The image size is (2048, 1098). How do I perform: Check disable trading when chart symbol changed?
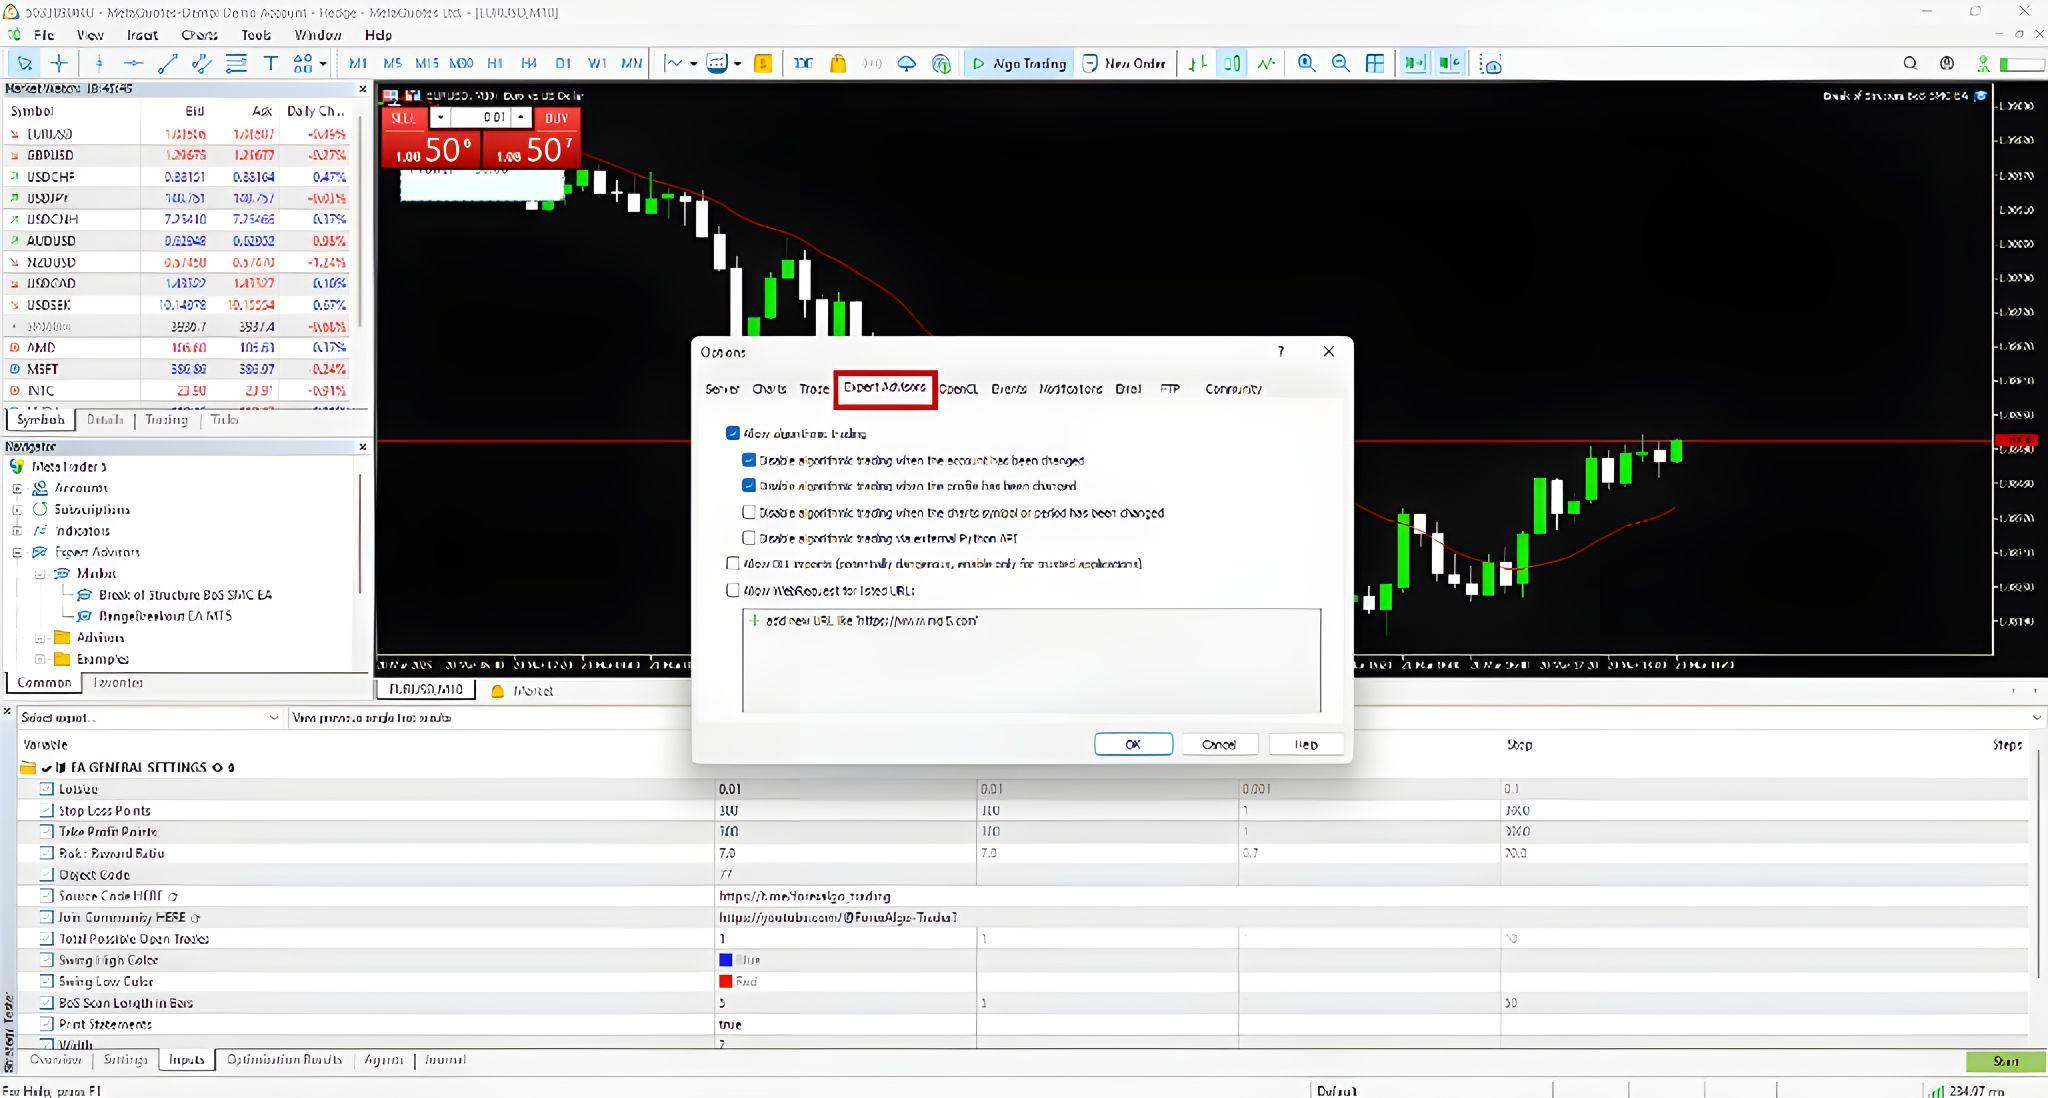point(748,512)
